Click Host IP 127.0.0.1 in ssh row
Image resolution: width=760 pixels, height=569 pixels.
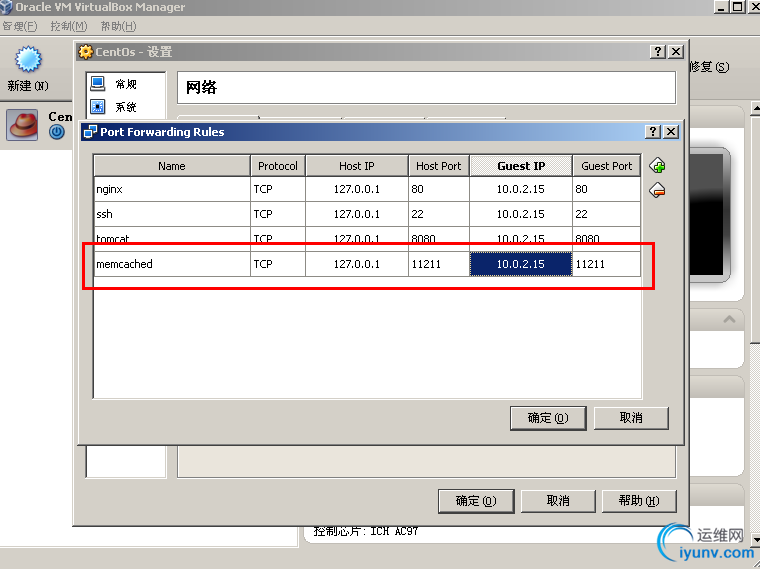(357, 214)
